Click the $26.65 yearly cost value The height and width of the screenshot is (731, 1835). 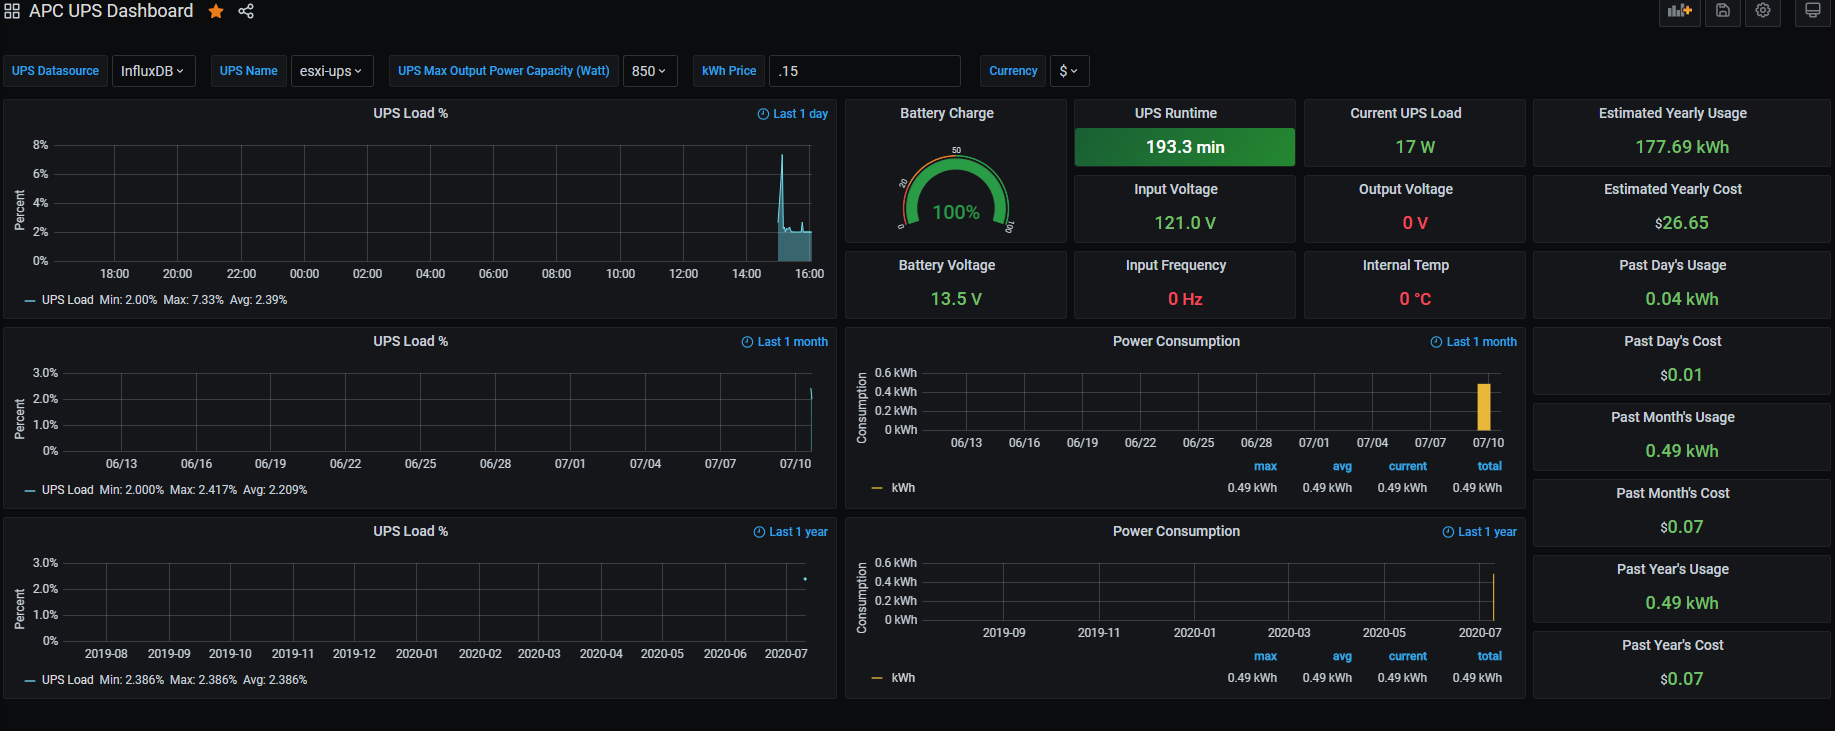click(x=1682, y=223)
